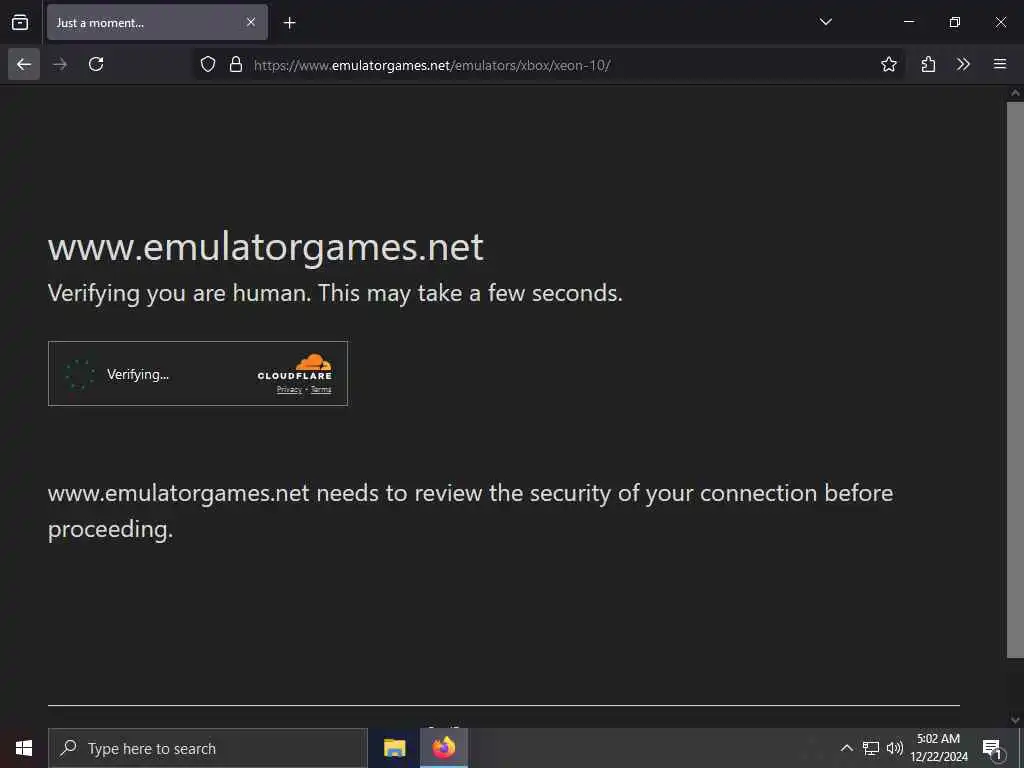Click the Verifying spinner indicator
This screenshot has height=768, width=1024.
coord(80,374)
